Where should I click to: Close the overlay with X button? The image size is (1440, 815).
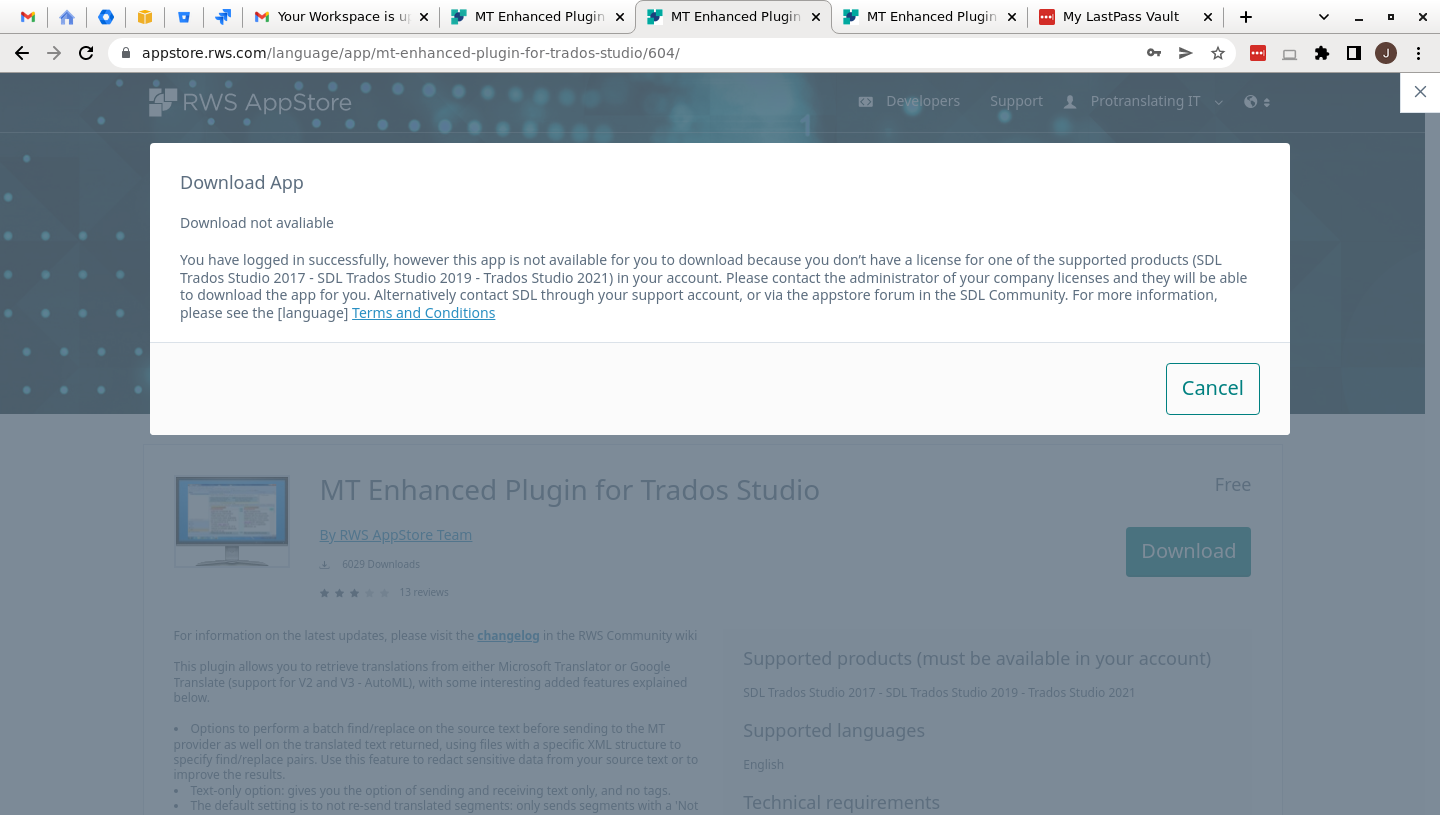point(1420,92)
